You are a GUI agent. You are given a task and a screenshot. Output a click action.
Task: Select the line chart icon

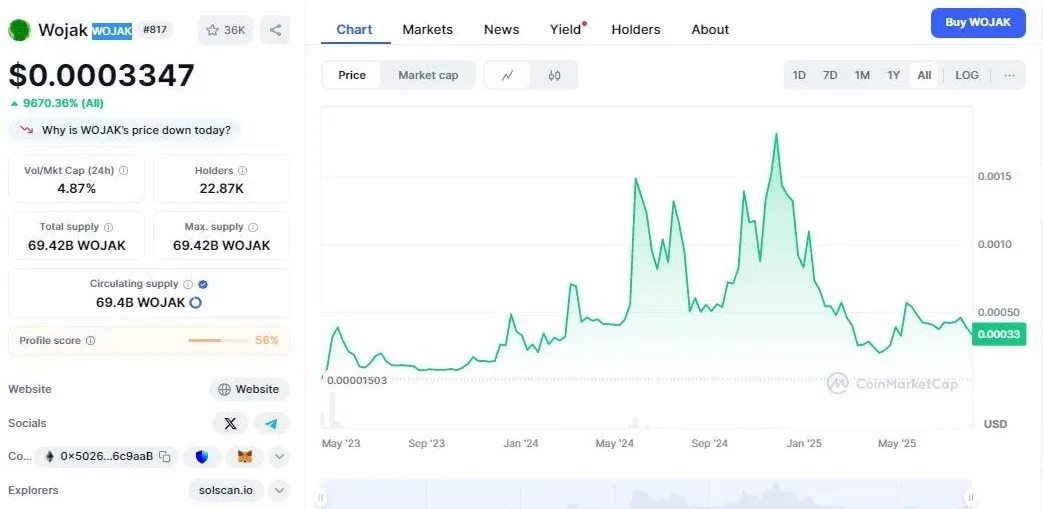click(x=508, y=75)
